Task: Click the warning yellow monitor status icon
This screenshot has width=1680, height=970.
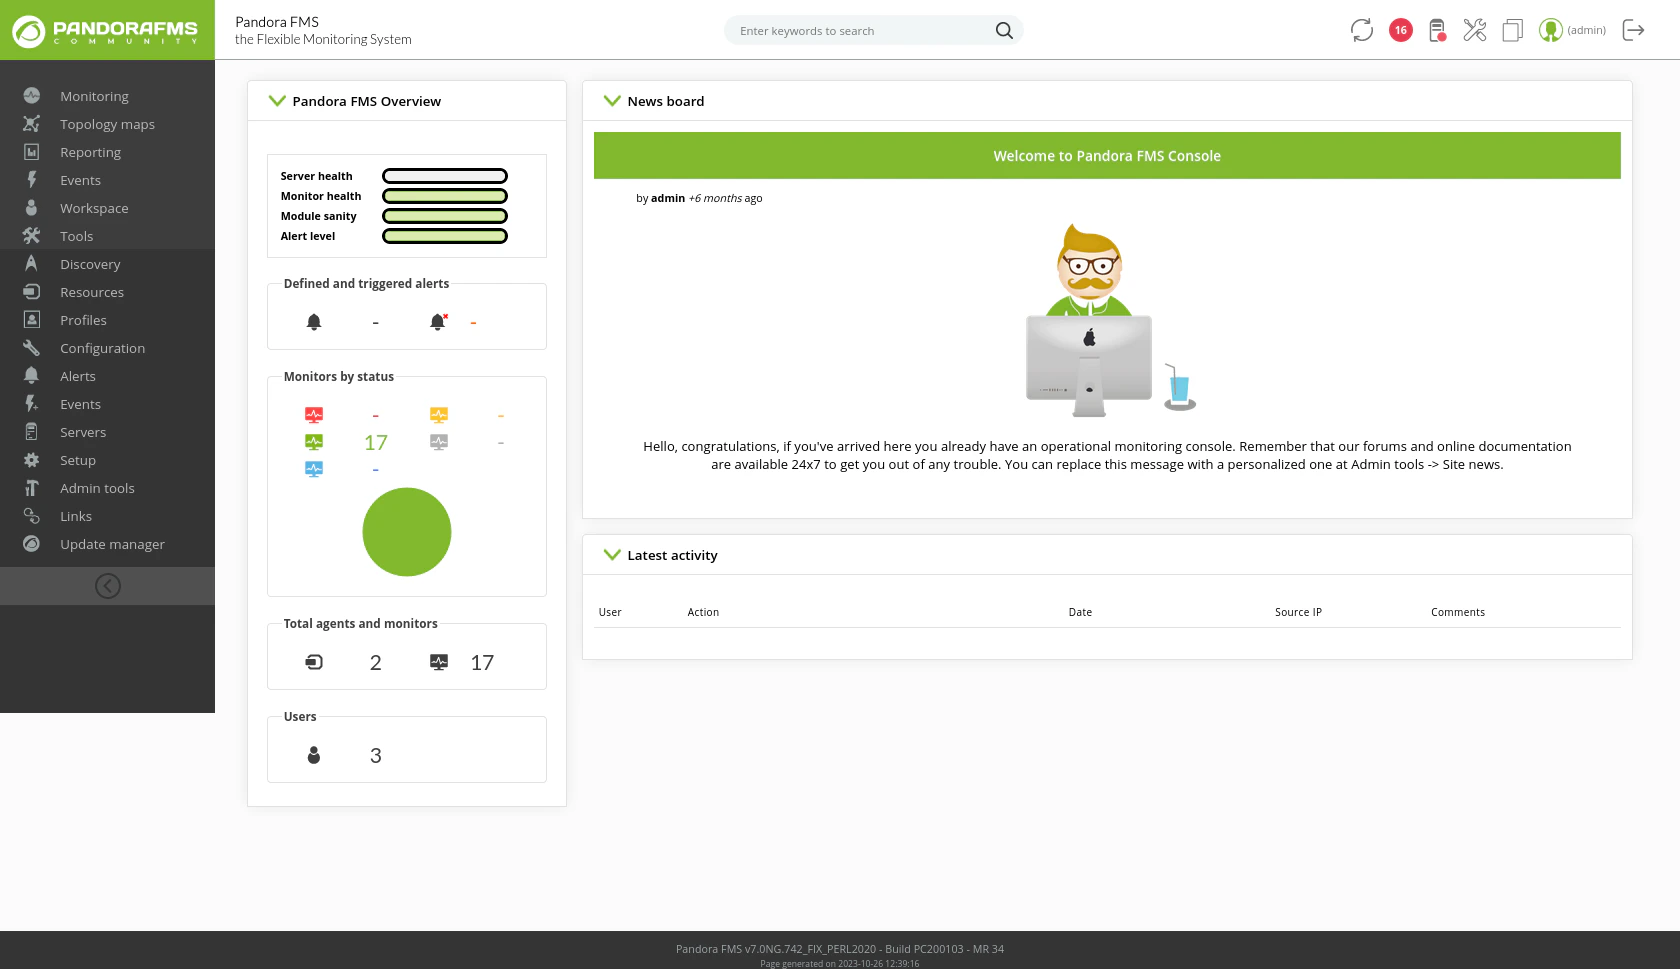Action: [439, 415]
